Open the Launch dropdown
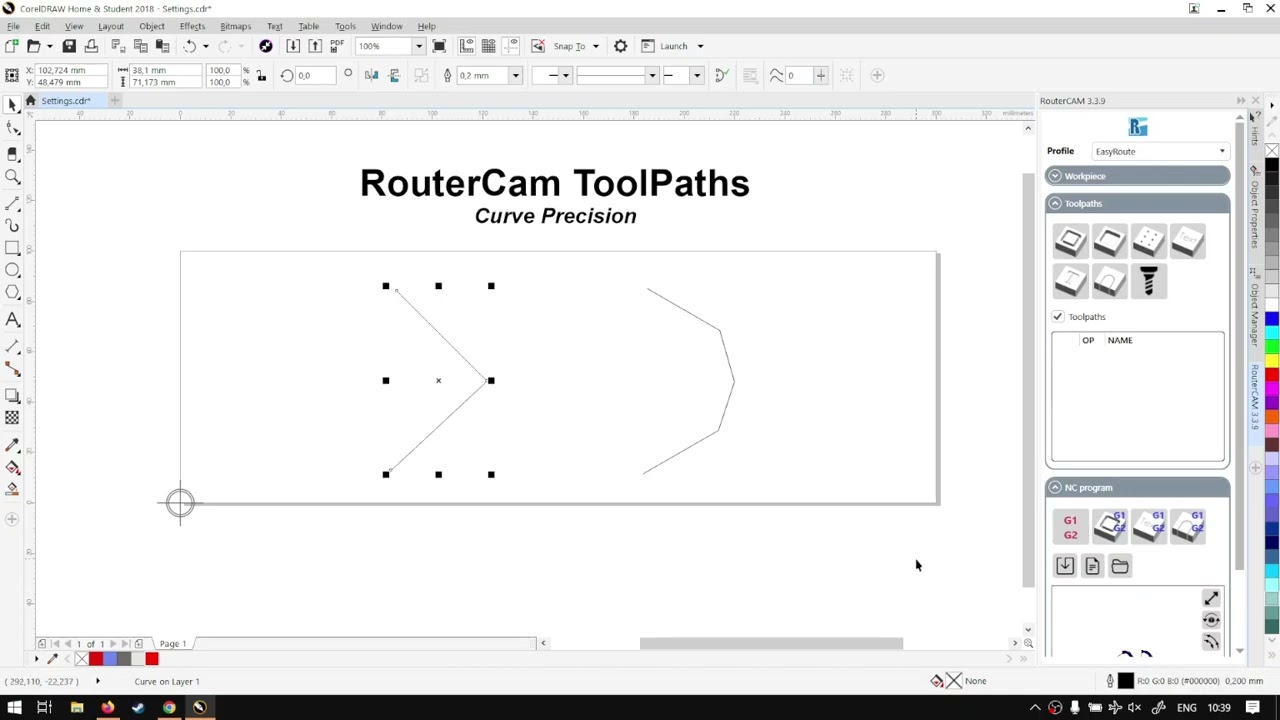Screen dimensions: 1280x720 tap(700, 46)
